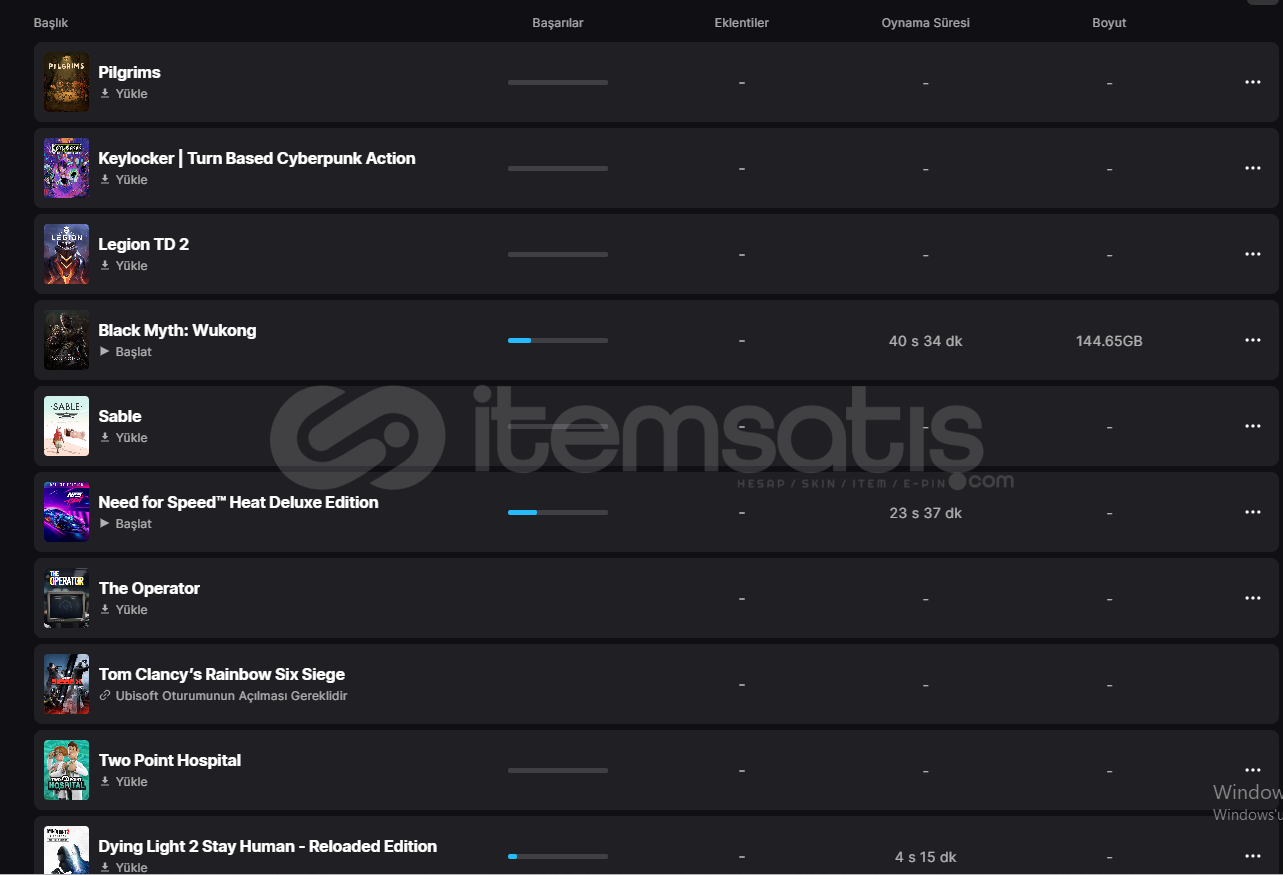Screen dimensions: 1283x875
Task: Open more options for Dying Light 2
Action: point(1252,856)
